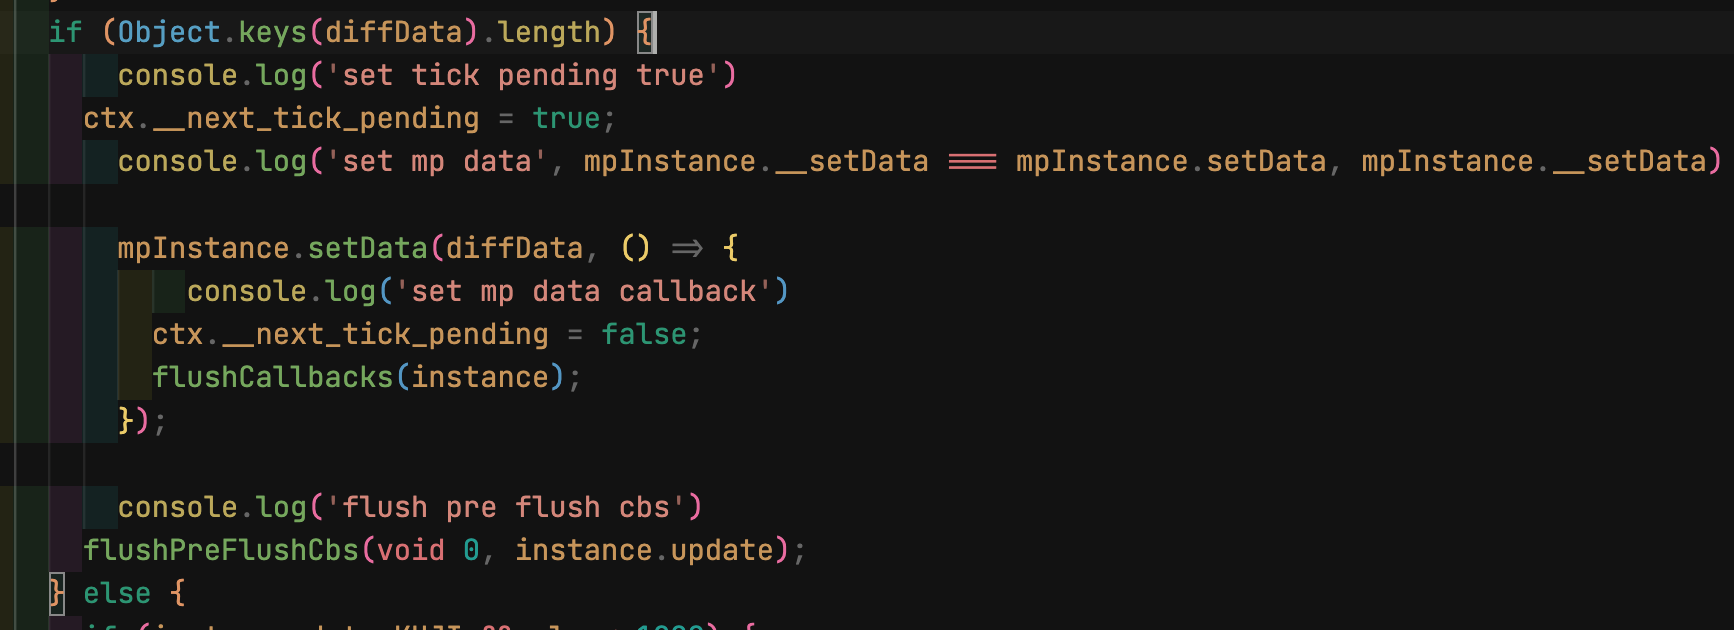Click 'false' assigned to __next_tick_pending
This screenshot has height=630, width=1734.
644,334
